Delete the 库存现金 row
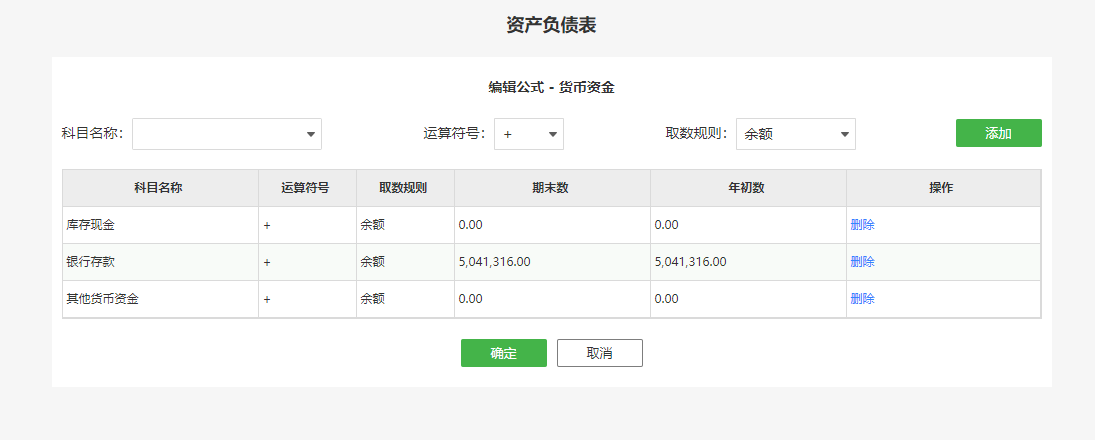The width and height of the screenshot is (1095, 440). (862, 225)
